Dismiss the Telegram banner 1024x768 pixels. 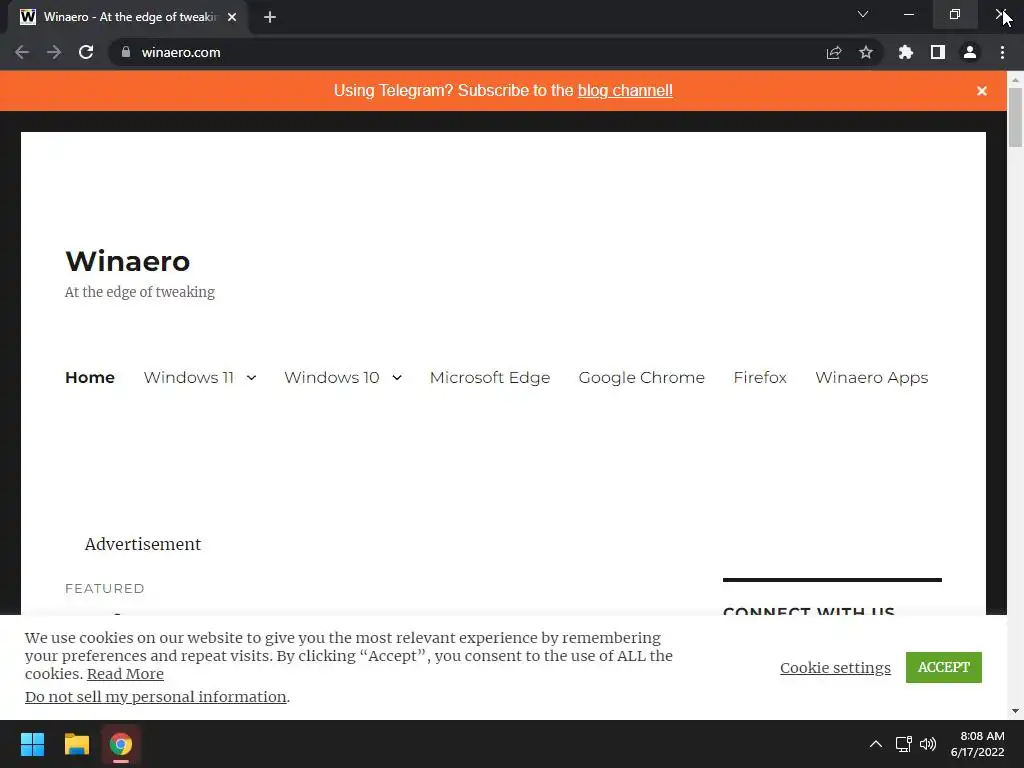click(982, 91)
